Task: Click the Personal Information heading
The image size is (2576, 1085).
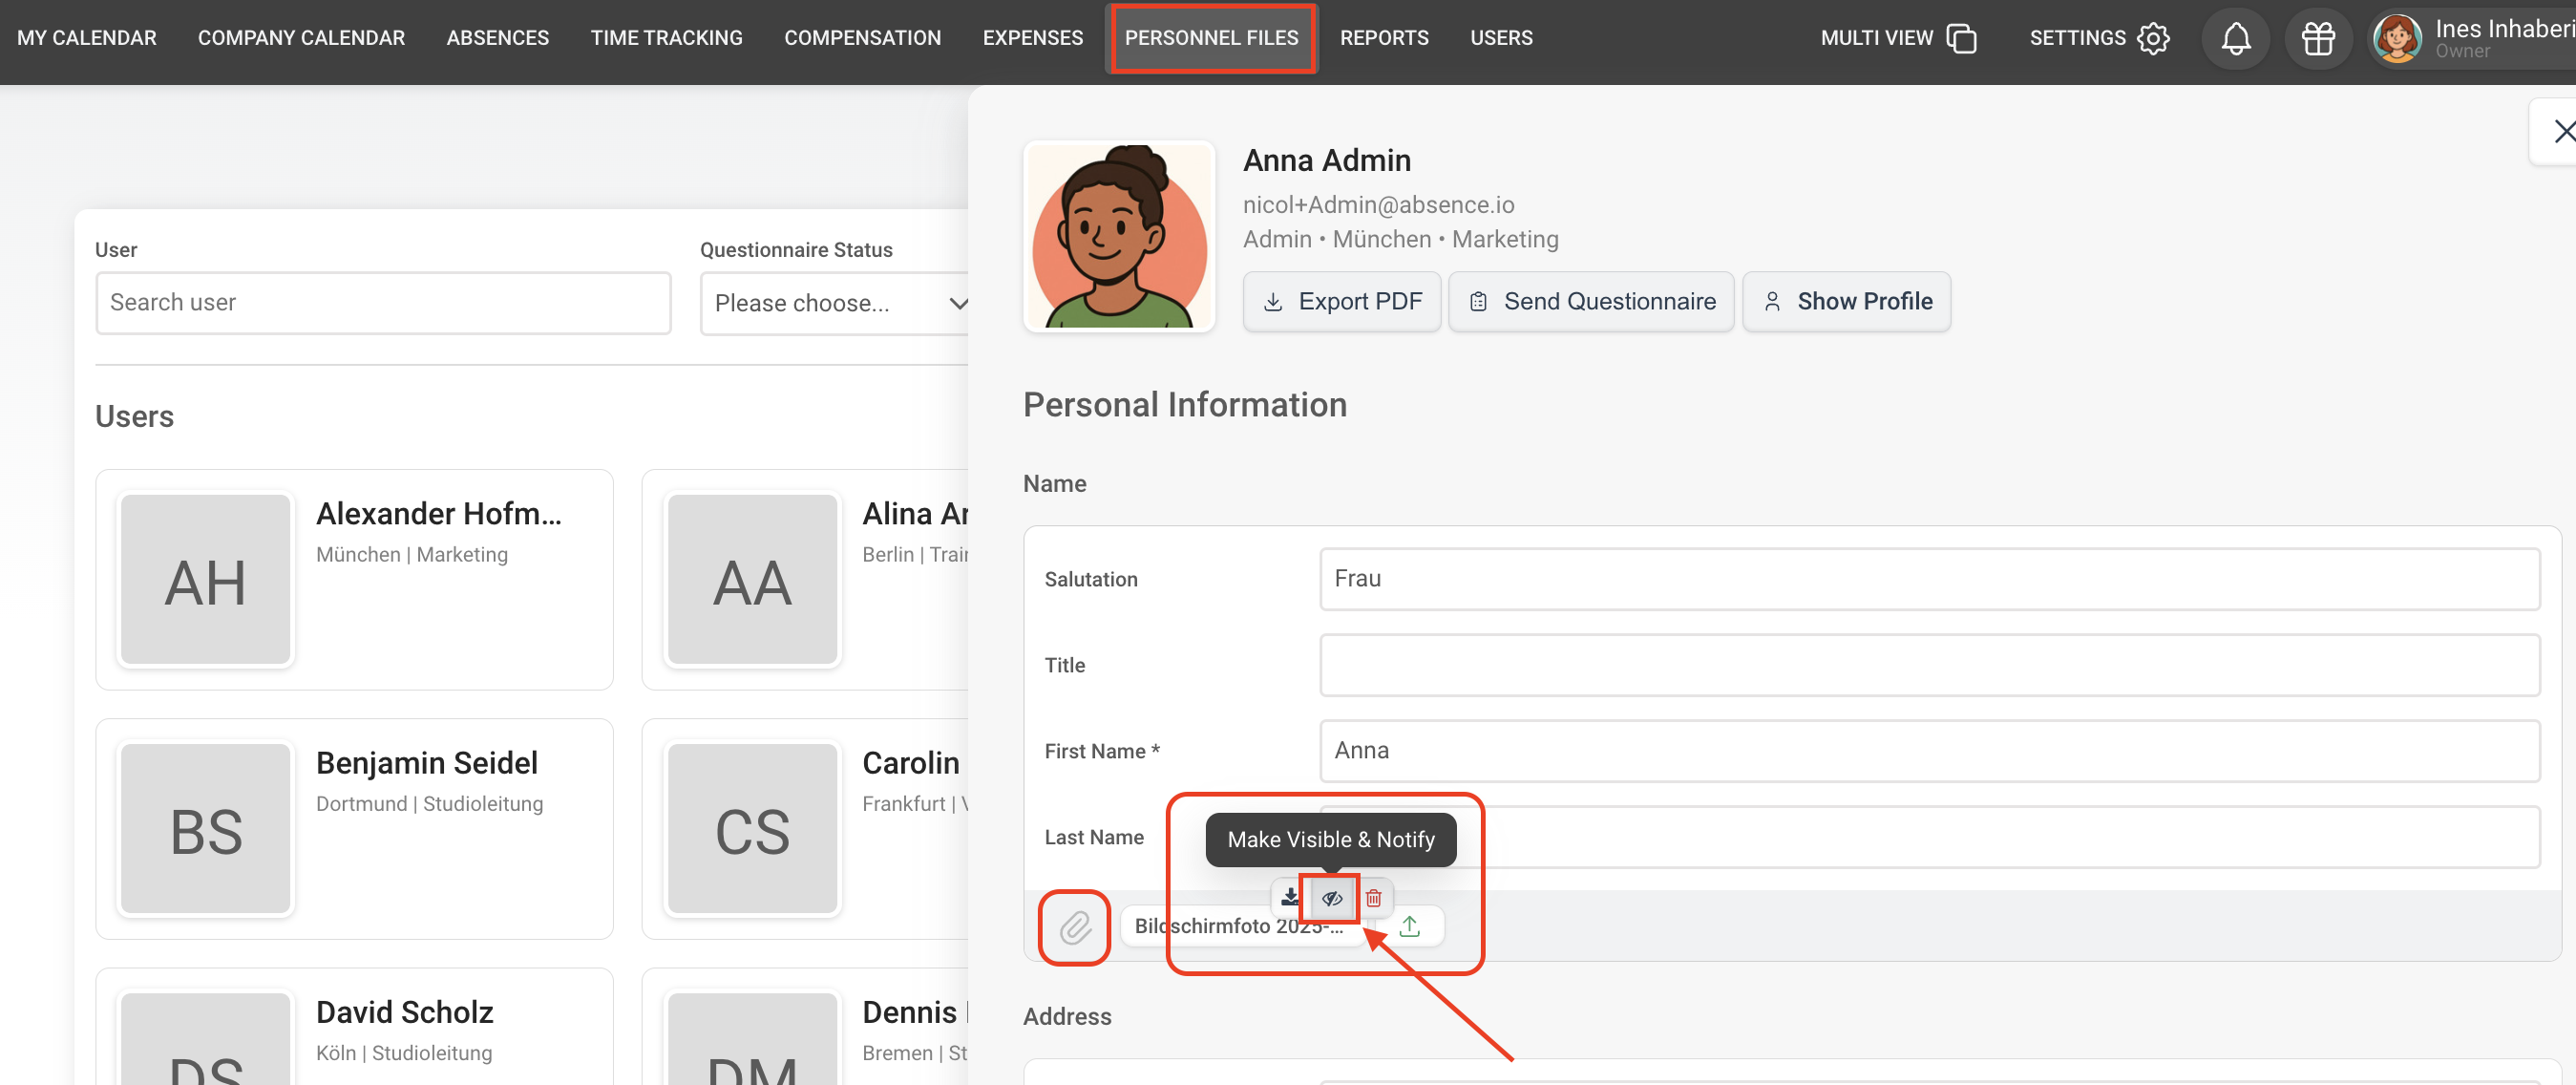Action: (1185, 405)
